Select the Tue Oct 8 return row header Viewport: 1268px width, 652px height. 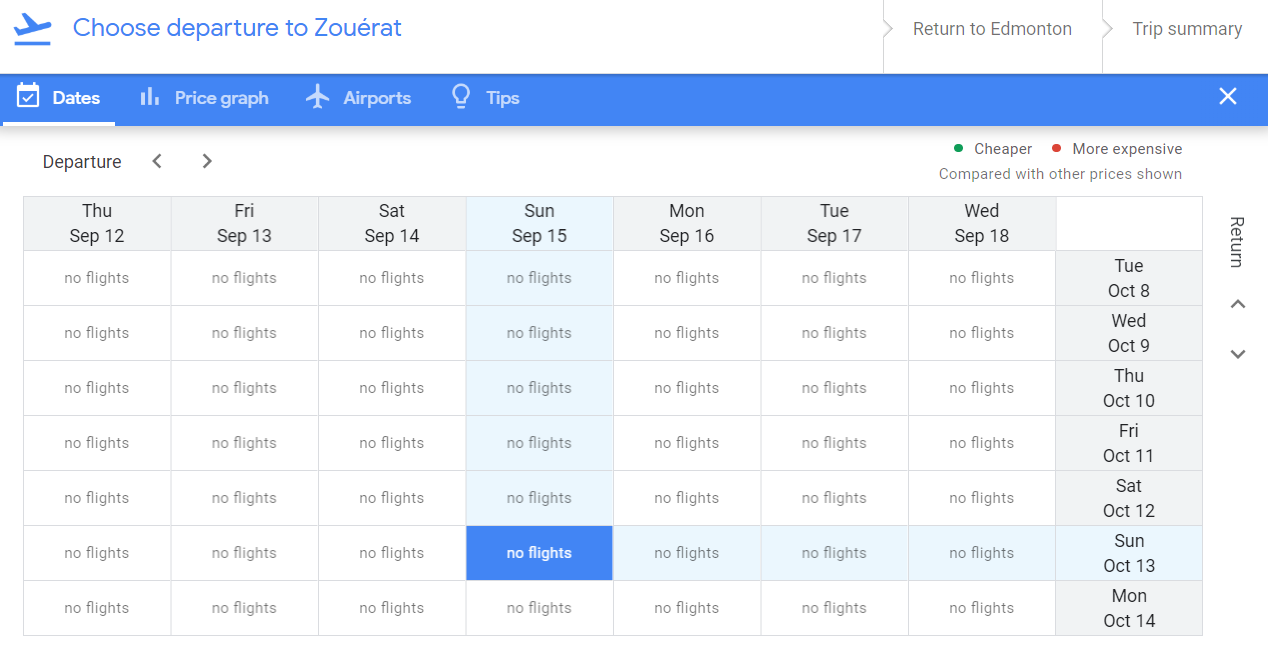(1129, 278)
